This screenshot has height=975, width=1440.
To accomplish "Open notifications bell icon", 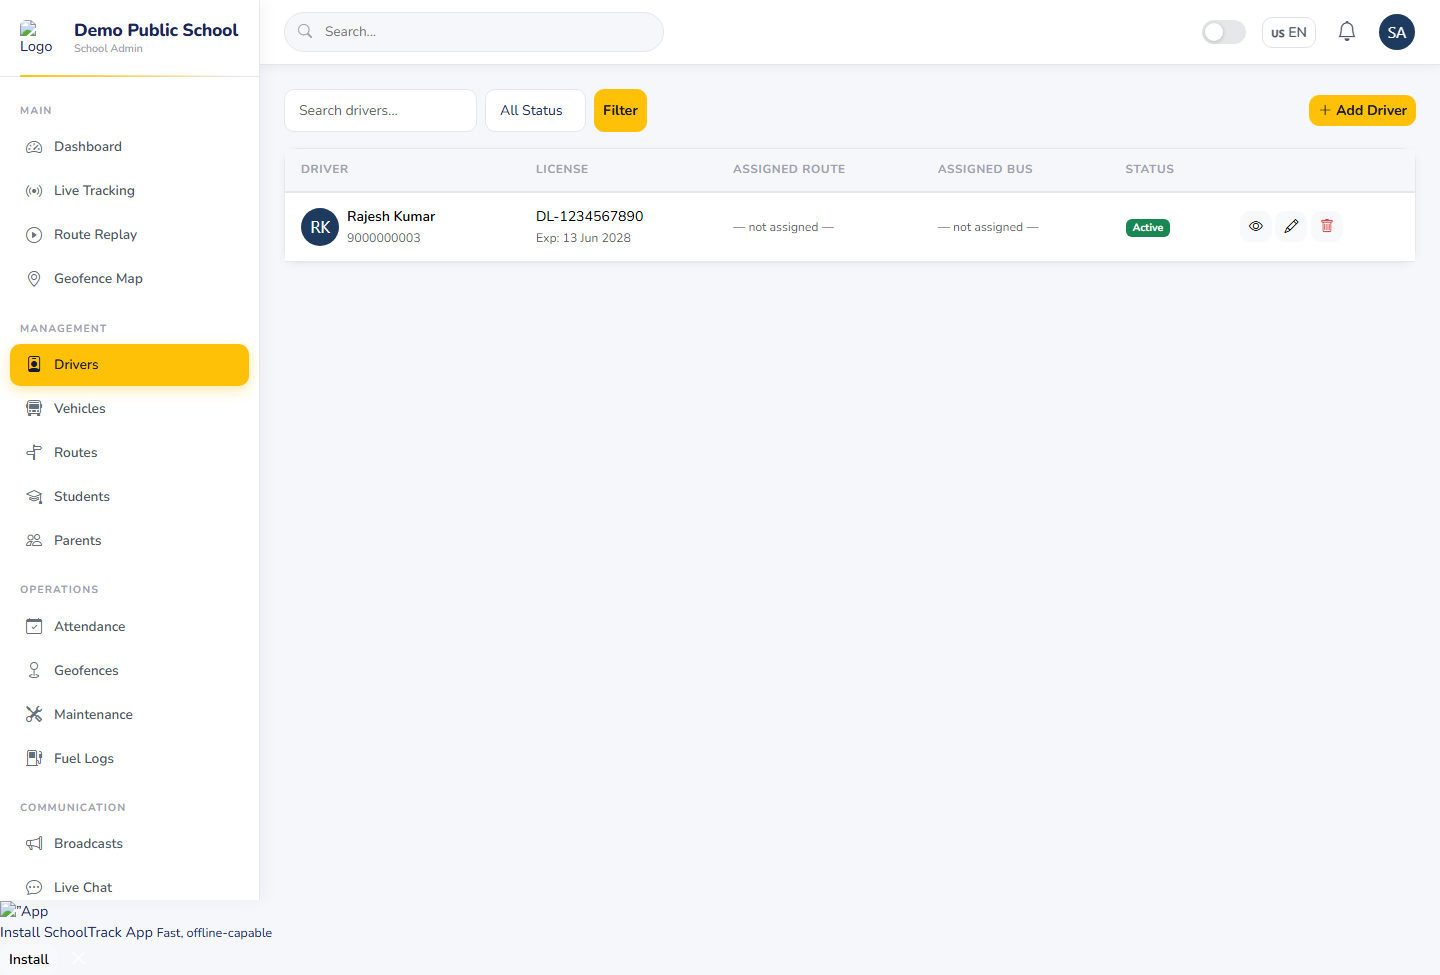I will point(1347,32).
